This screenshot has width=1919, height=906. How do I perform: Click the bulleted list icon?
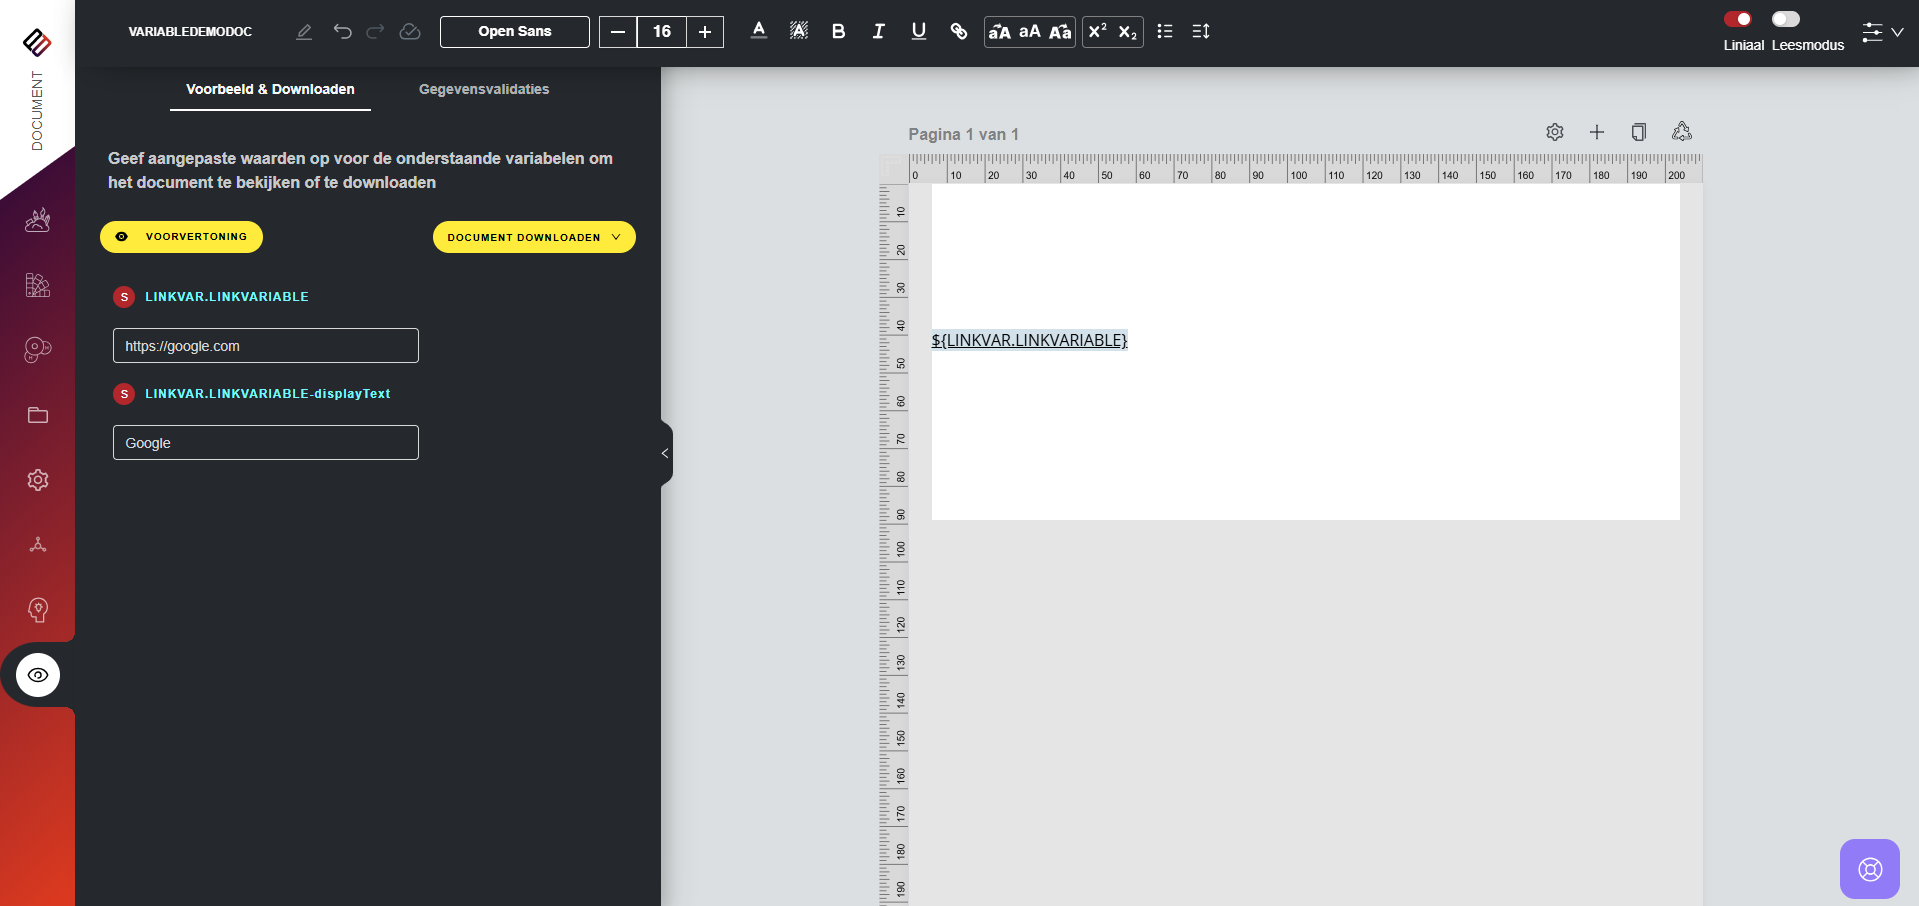[1164, 32]
